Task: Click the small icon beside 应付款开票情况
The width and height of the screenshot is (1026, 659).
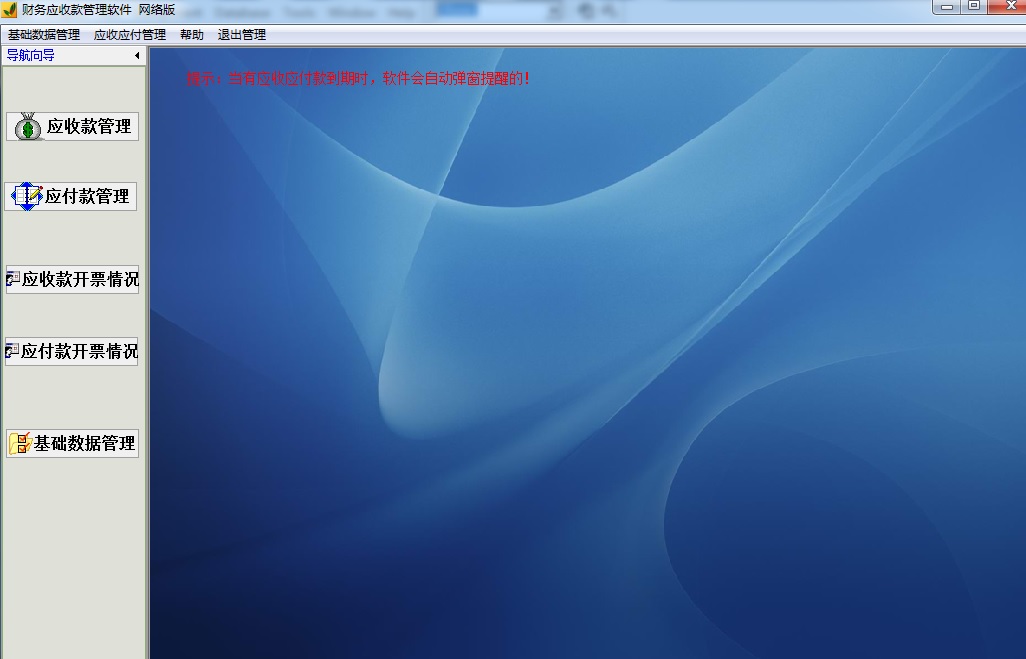Action: coord(13,352)
